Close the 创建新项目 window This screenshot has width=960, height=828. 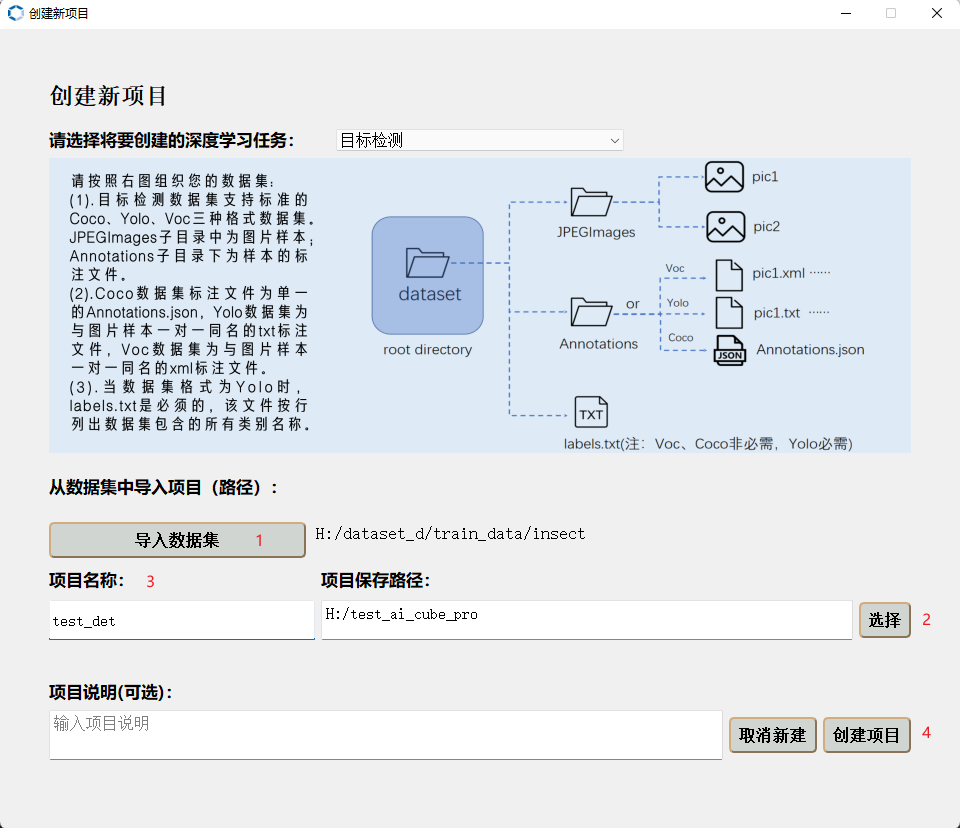[937, 13]
